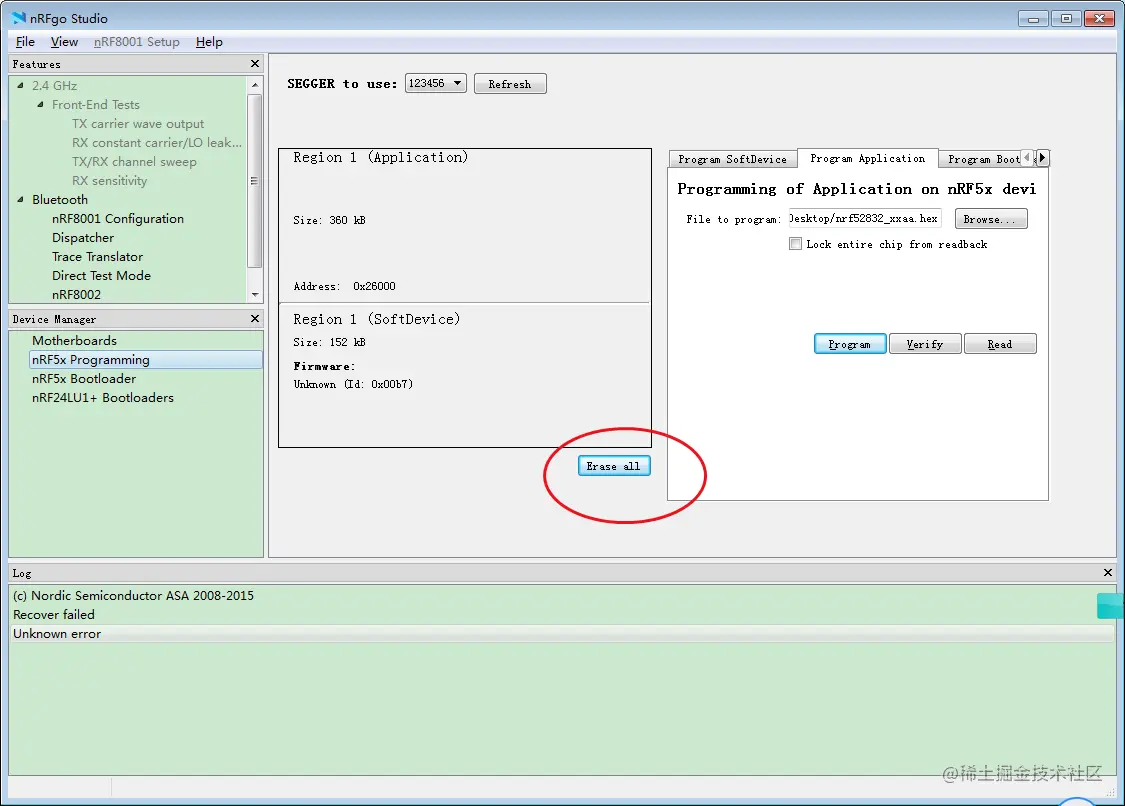Close the Device Manager panel
The width and height of the screenshot is (1125, 806).
coord(255,319)
